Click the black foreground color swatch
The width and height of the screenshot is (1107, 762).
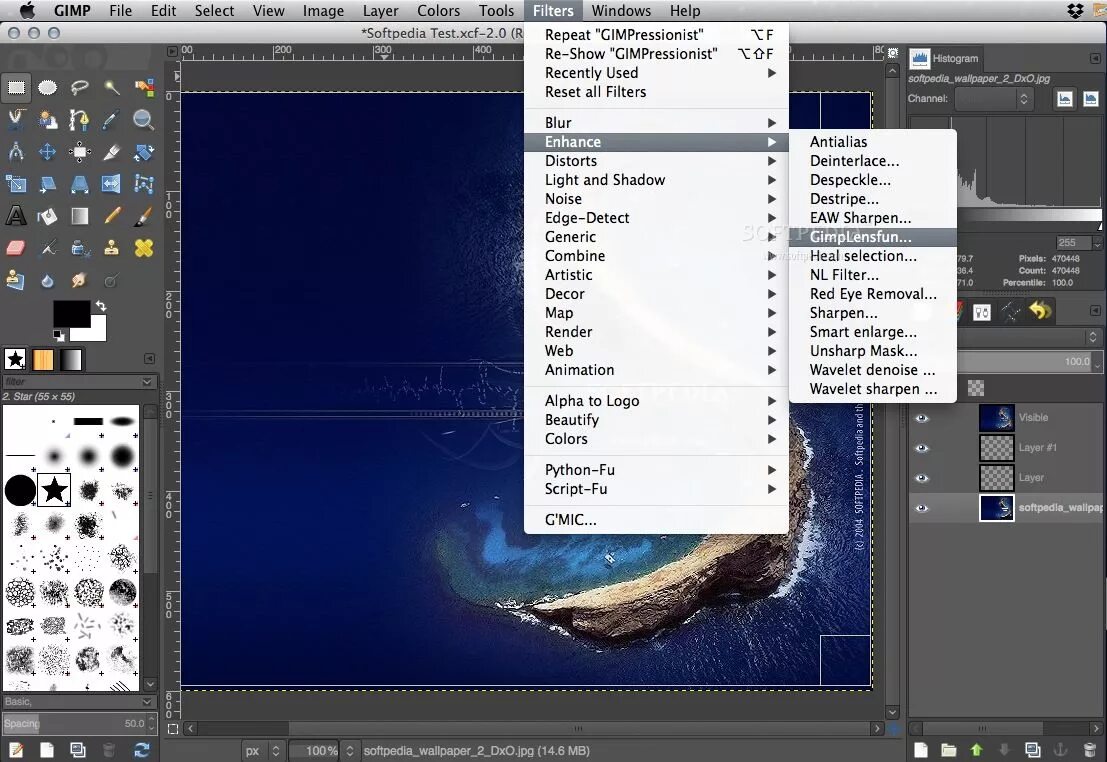tap(71, 314)
